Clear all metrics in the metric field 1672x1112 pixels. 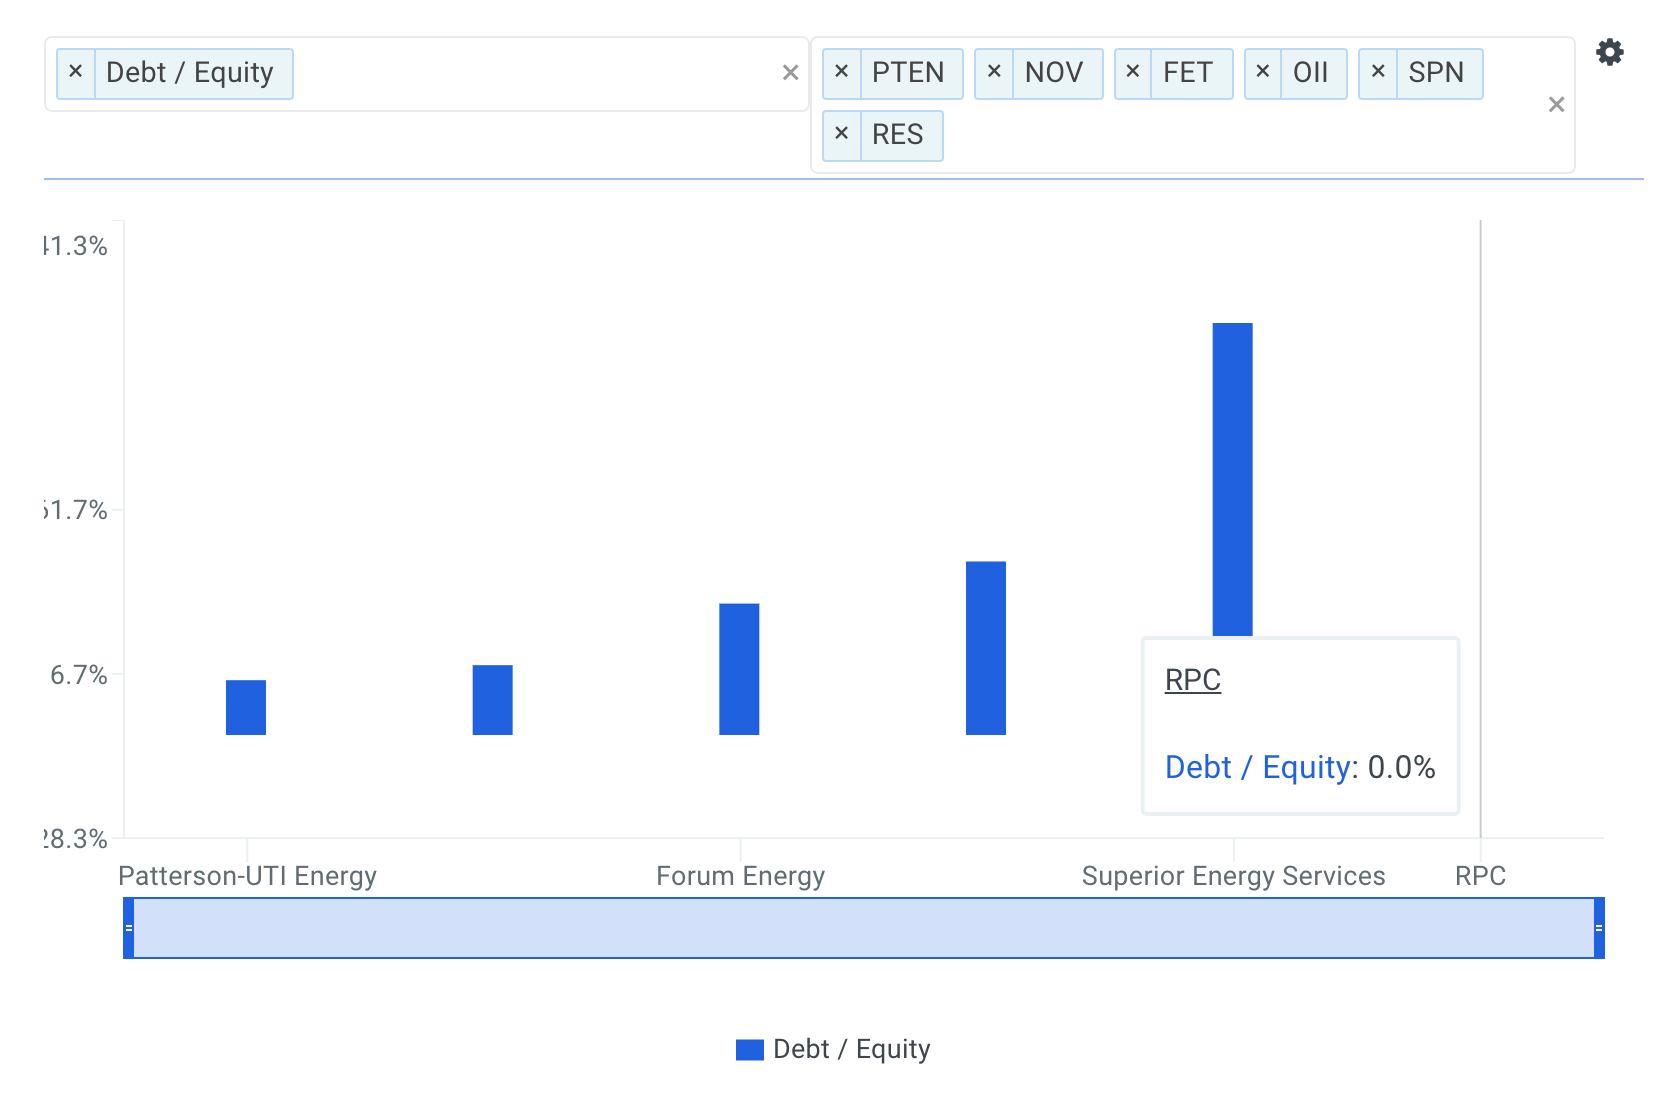[790, 73]
